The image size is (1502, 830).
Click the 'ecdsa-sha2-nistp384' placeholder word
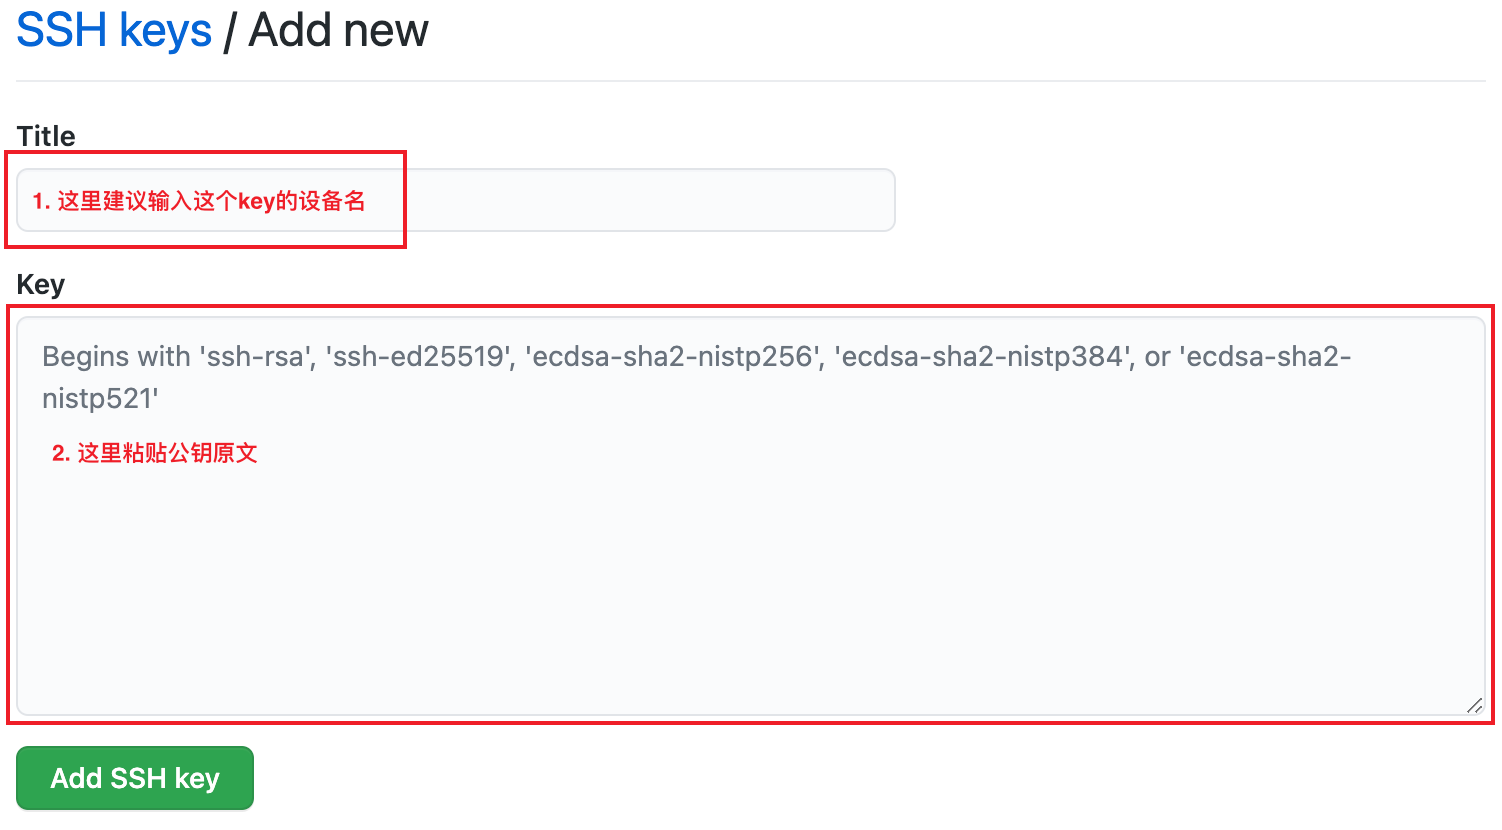coord(981,357)
